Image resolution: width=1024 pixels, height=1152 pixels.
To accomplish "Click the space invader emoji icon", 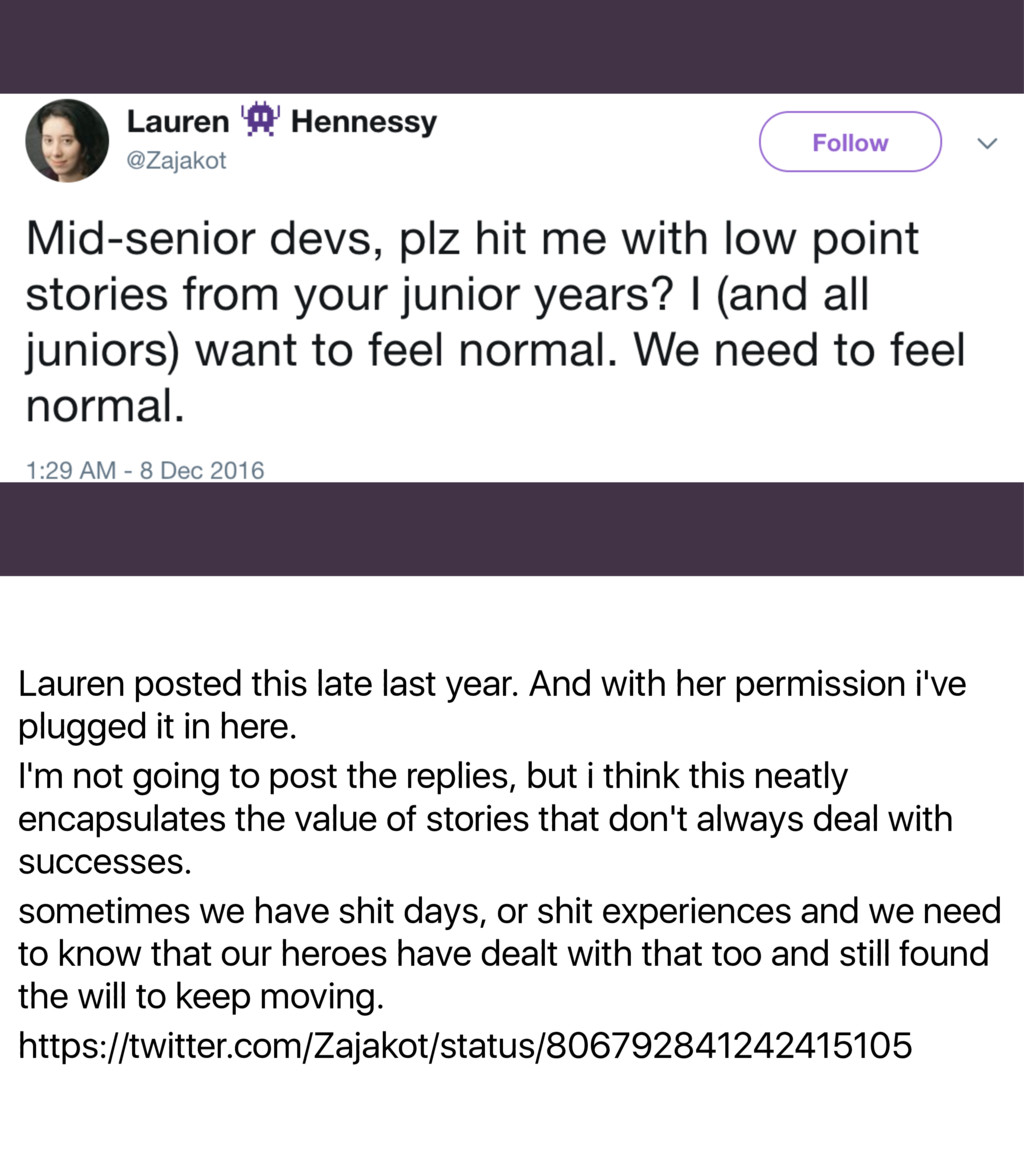I will click(x=260, y=120).
